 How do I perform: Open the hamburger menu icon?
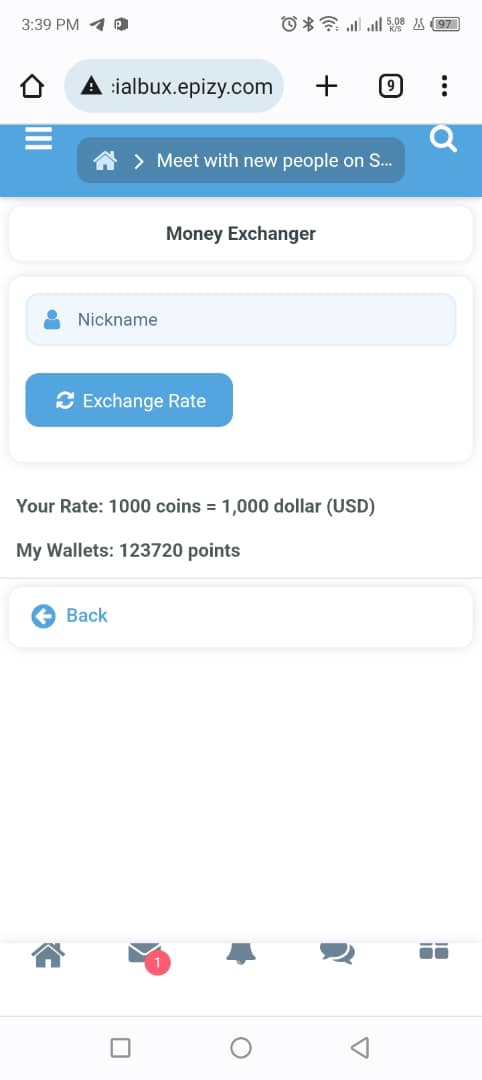pyautogui.click(x=39, y=138)
